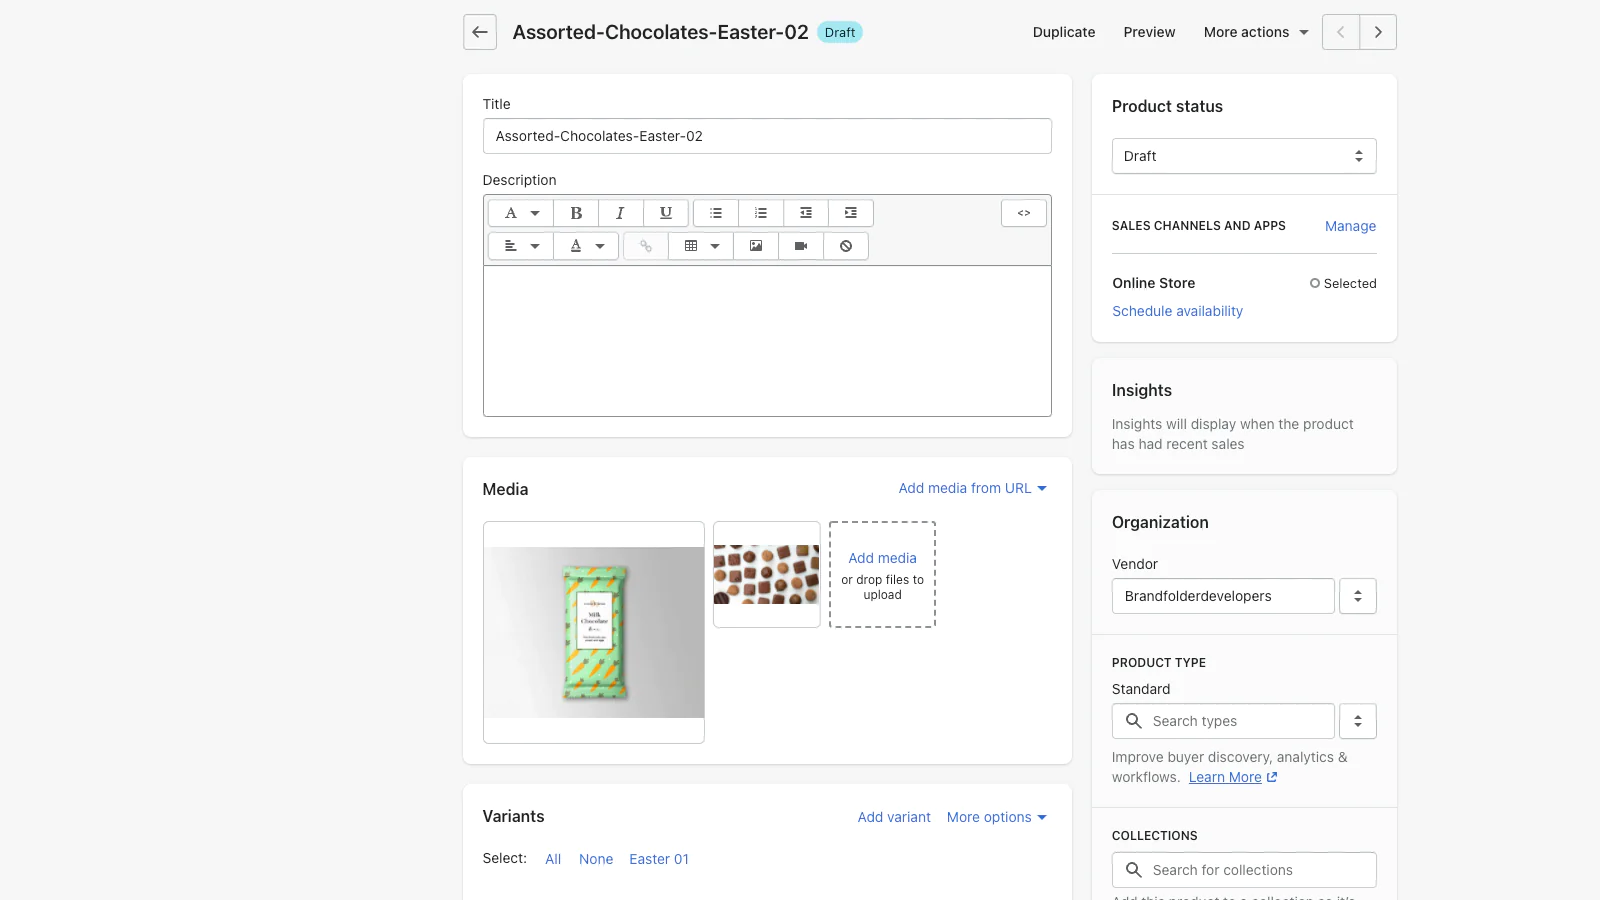This screenshot has width=1600, height=900.
Task: Select All variants
Action: click(x=553, y=859)
